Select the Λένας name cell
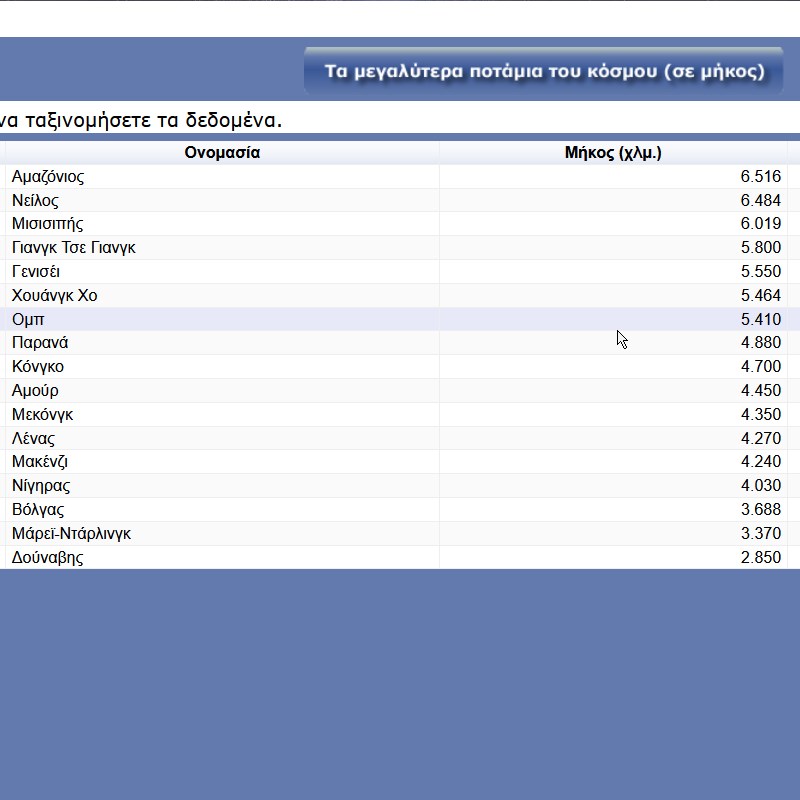Image resolution: width=800 pixels, height=800 pixels. pos(222,438)
